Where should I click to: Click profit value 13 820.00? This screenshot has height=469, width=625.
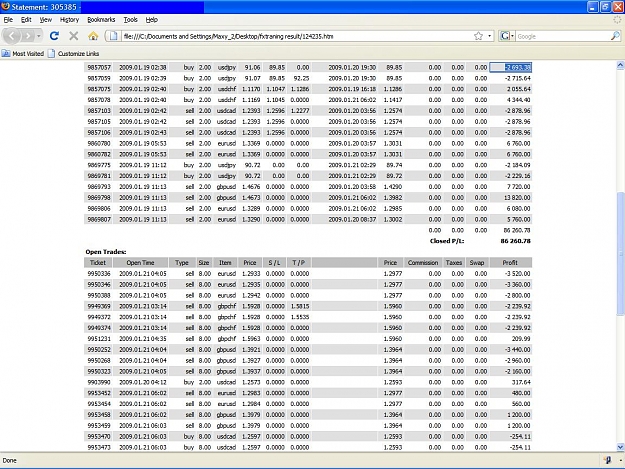pyautogui.click(x=517, y=198)
